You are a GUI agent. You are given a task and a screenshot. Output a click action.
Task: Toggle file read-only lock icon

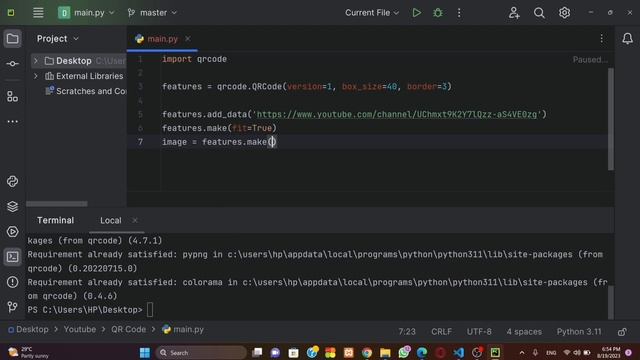click(622, 332)
